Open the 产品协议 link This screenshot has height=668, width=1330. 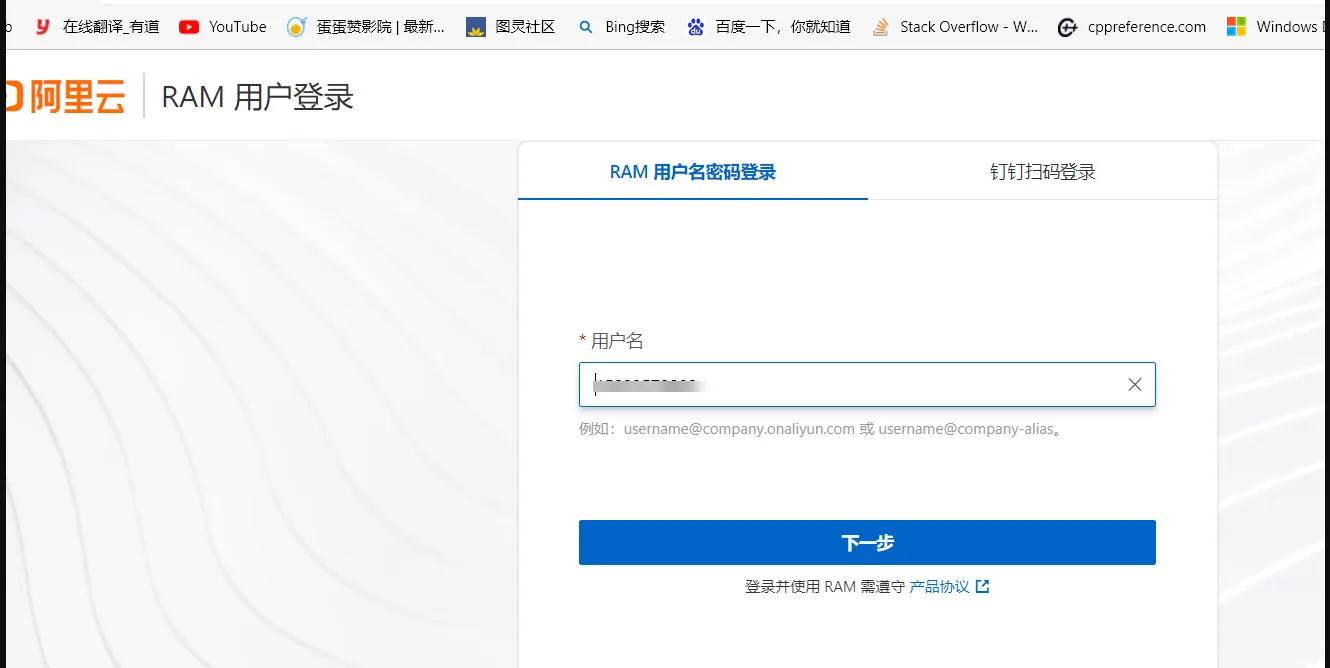pos(939,587)
